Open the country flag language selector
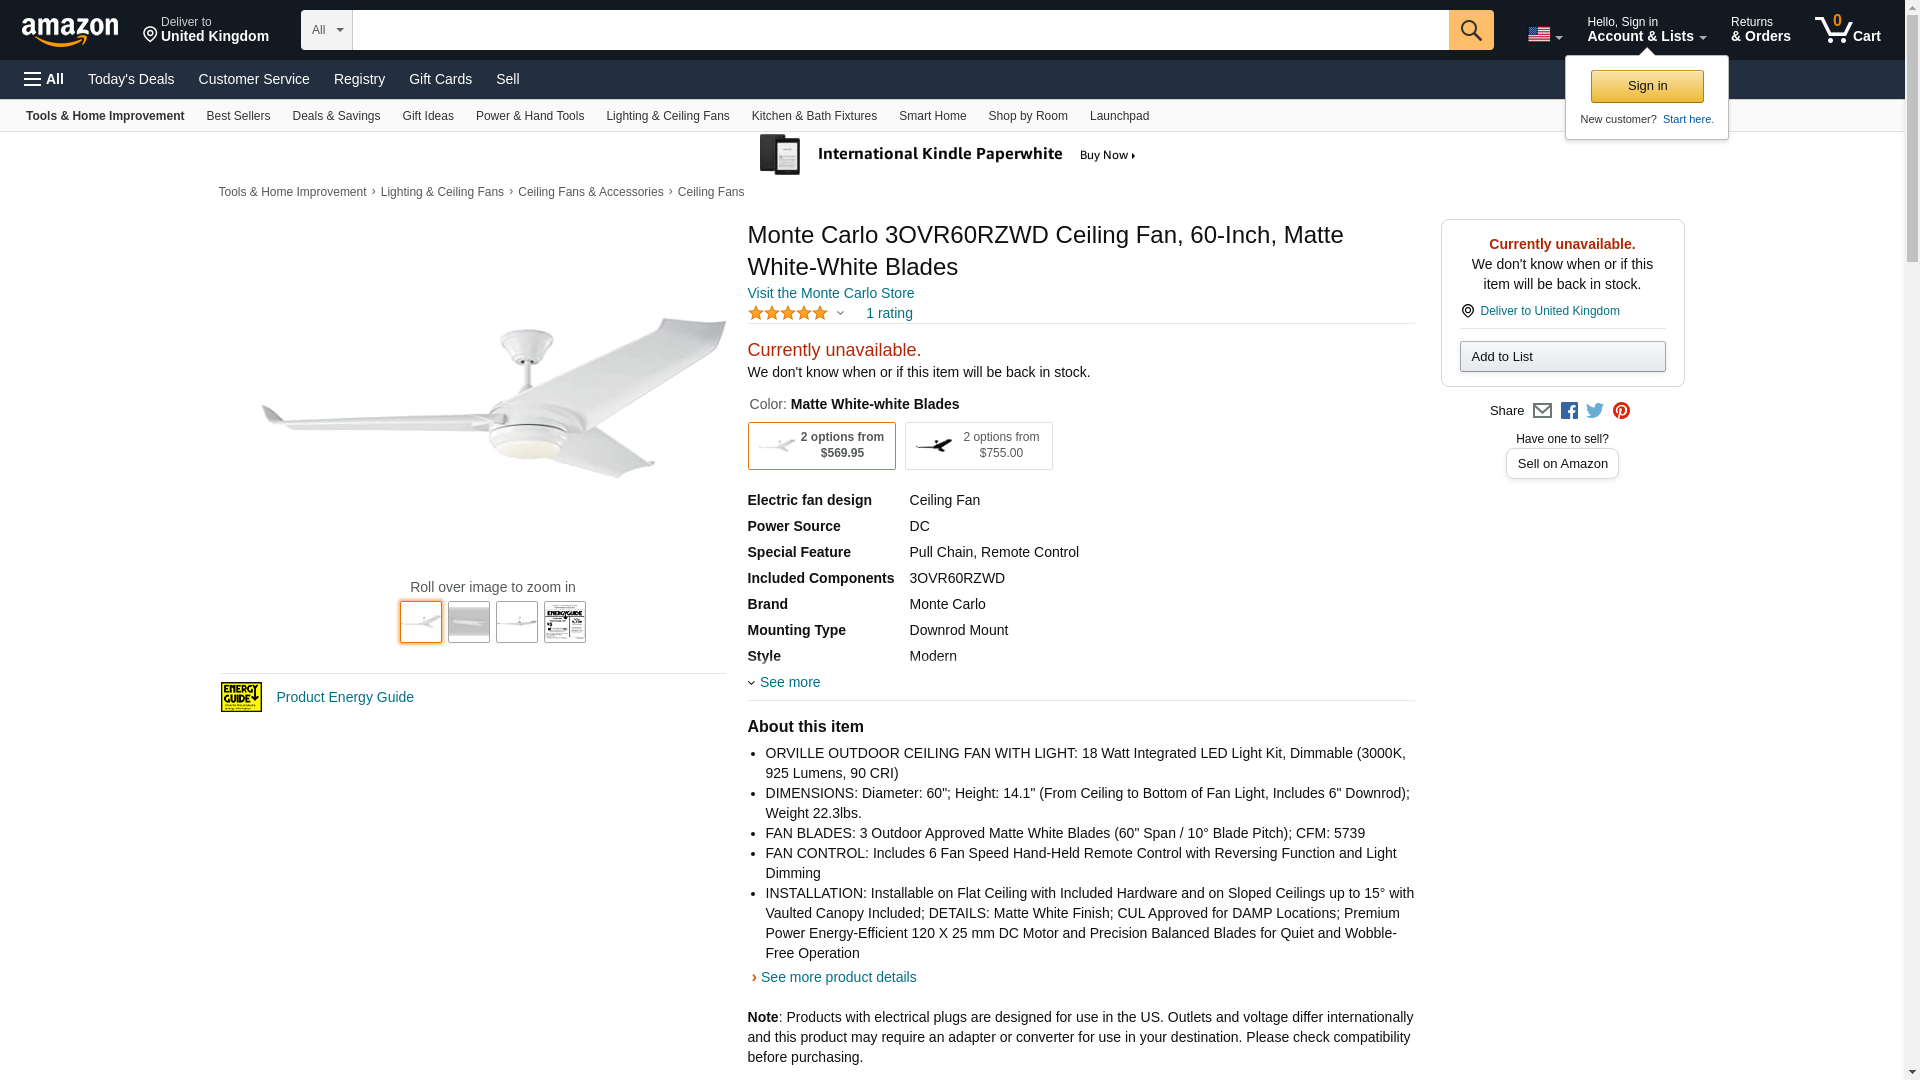 (x=1544, y=35)
